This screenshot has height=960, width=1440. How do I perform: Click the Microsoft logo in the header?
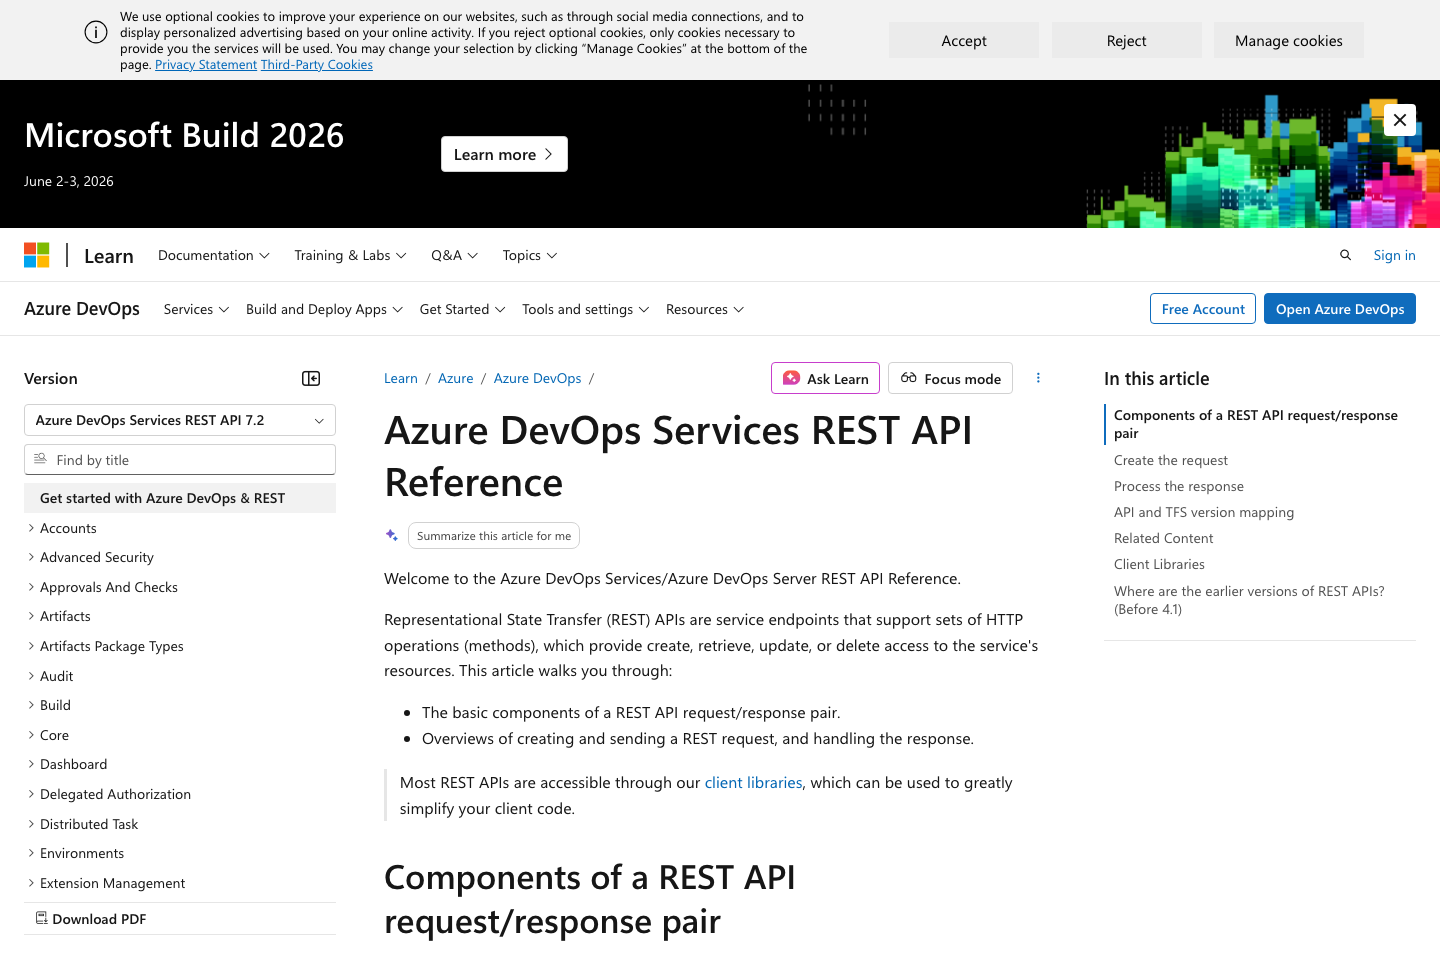(36, 254)
